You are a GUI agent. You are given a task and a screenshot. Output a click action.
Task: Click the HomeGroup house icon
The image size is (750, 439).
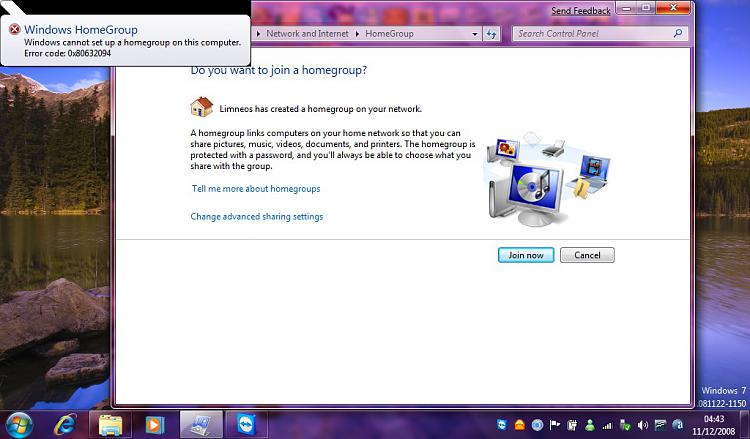201,107
